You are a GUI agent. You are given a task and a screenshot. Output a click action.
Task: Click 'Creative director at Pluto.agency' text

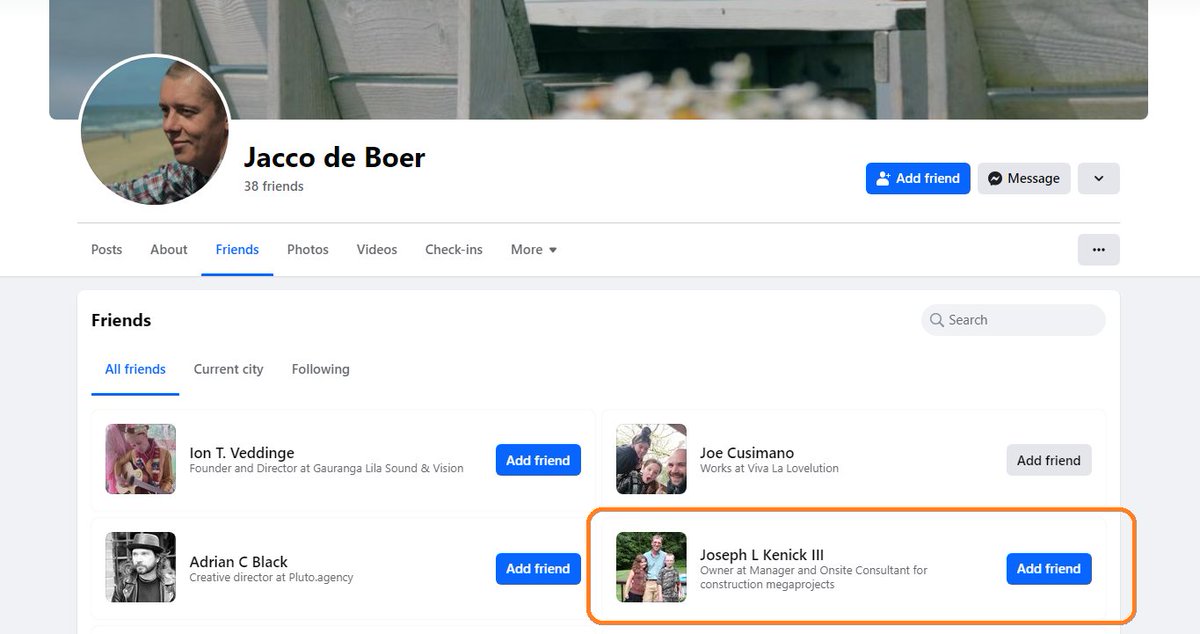click(272, 577)
